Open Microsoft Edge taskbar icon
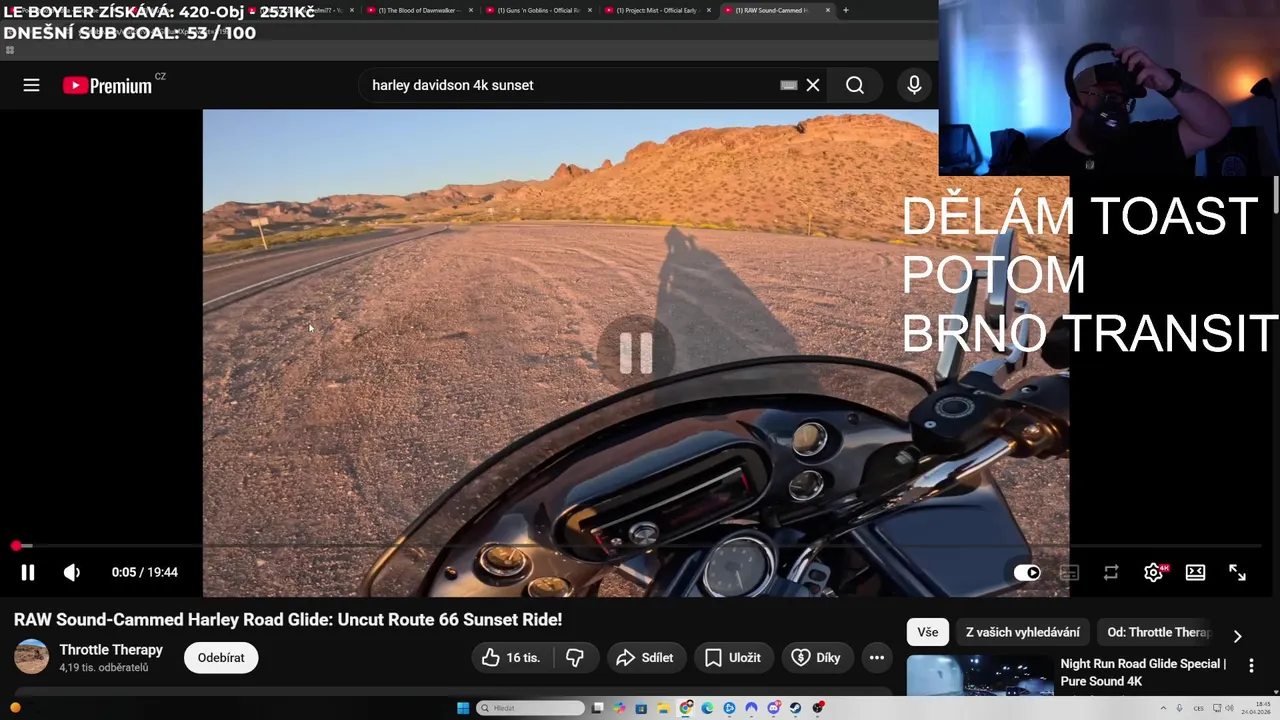 pyautogui.click(x=707, y=708)
